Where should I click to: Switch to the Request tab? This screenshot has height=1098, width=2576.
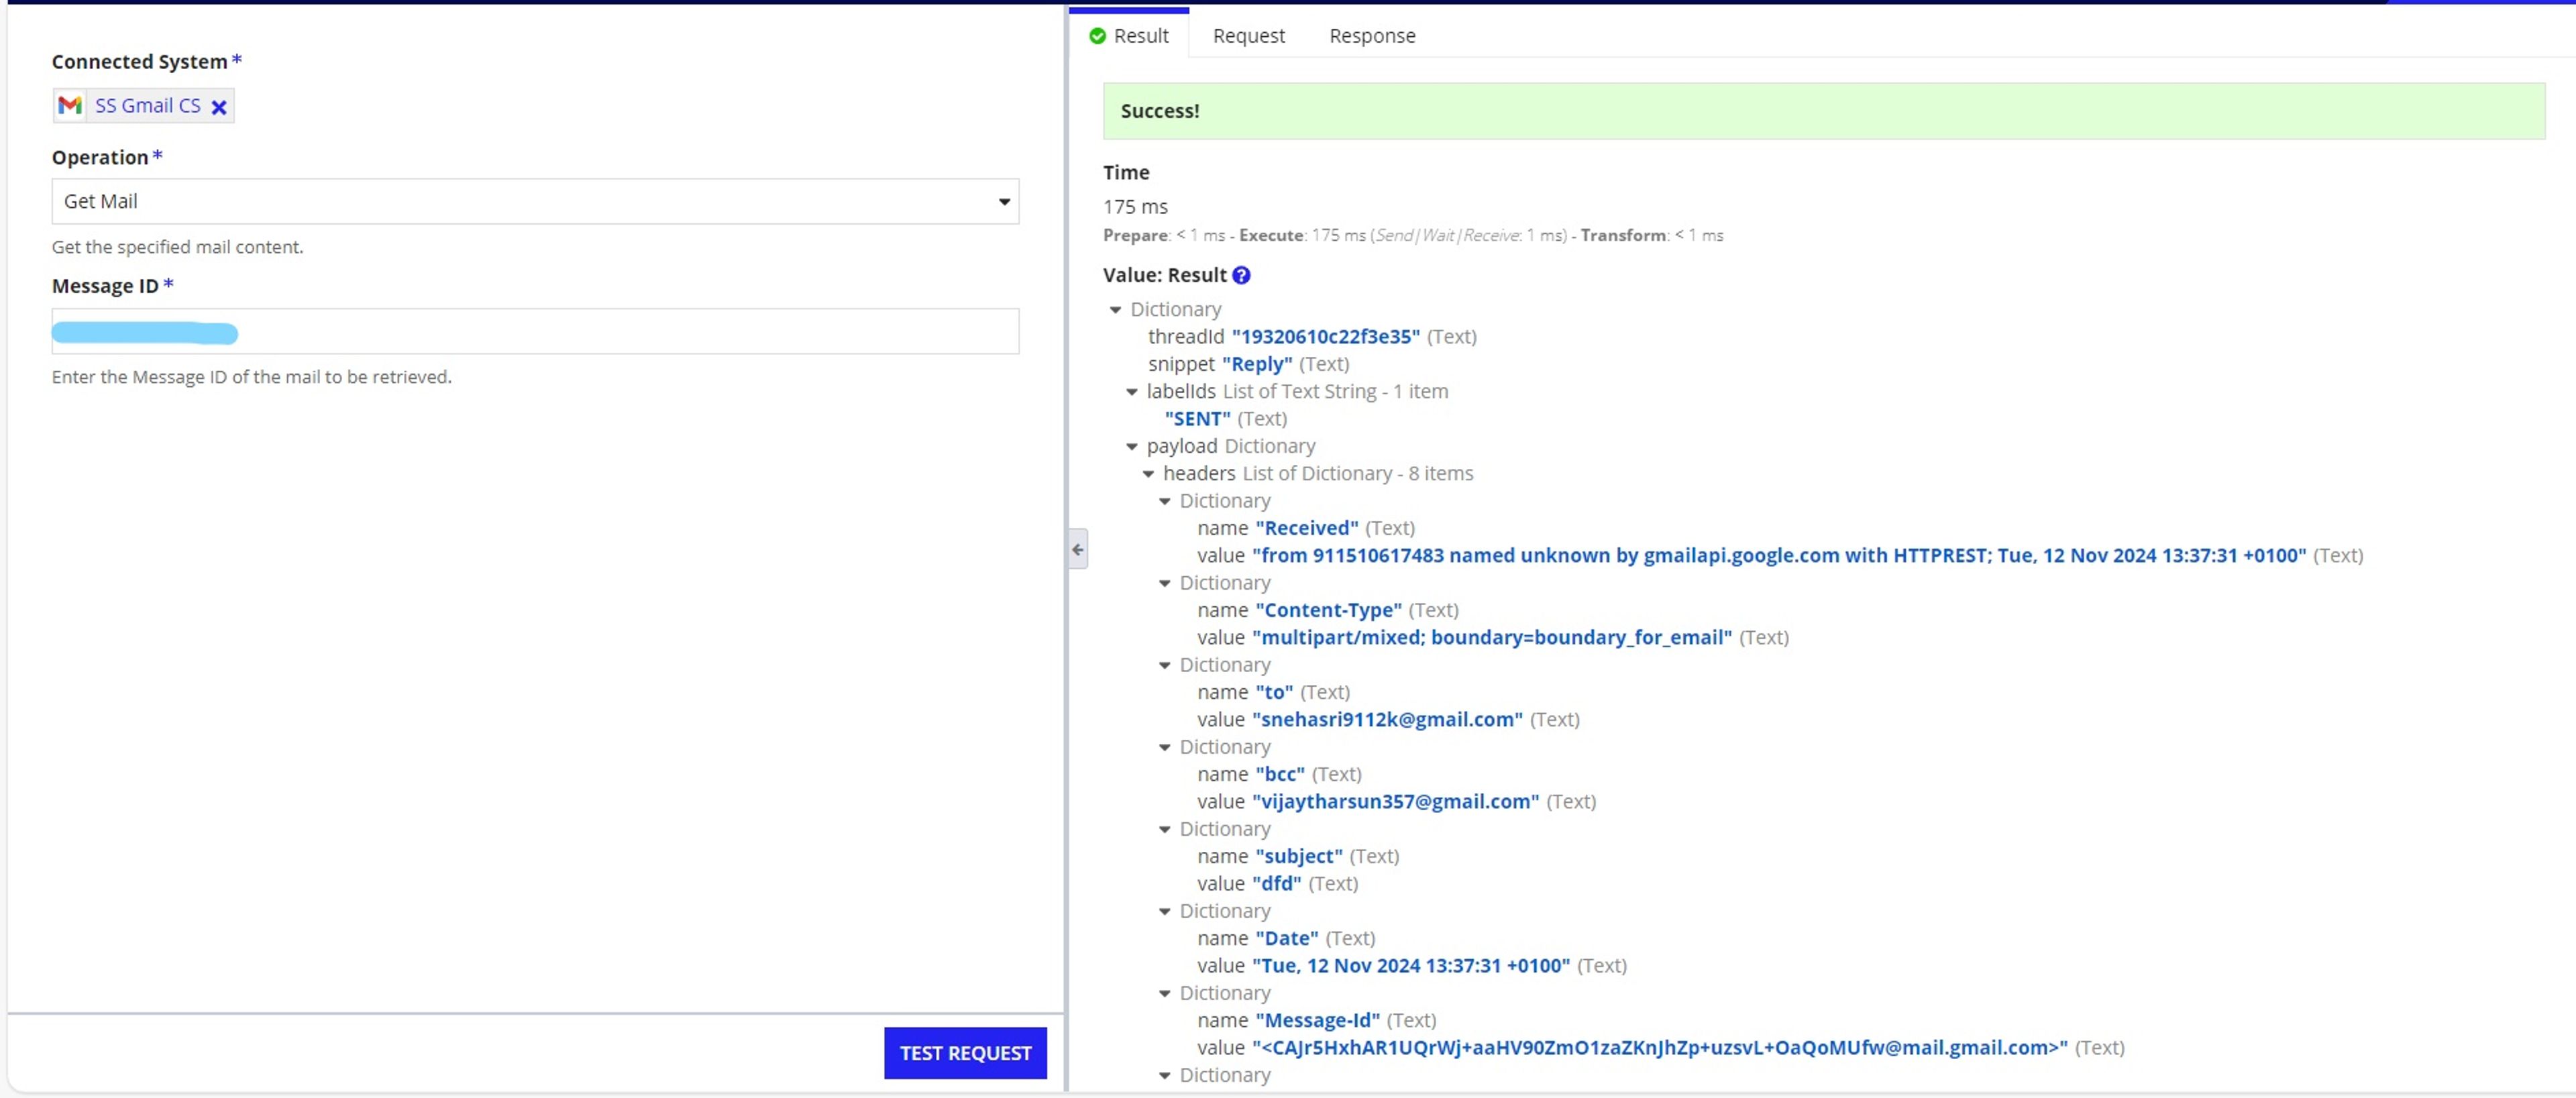point(1249,35)
